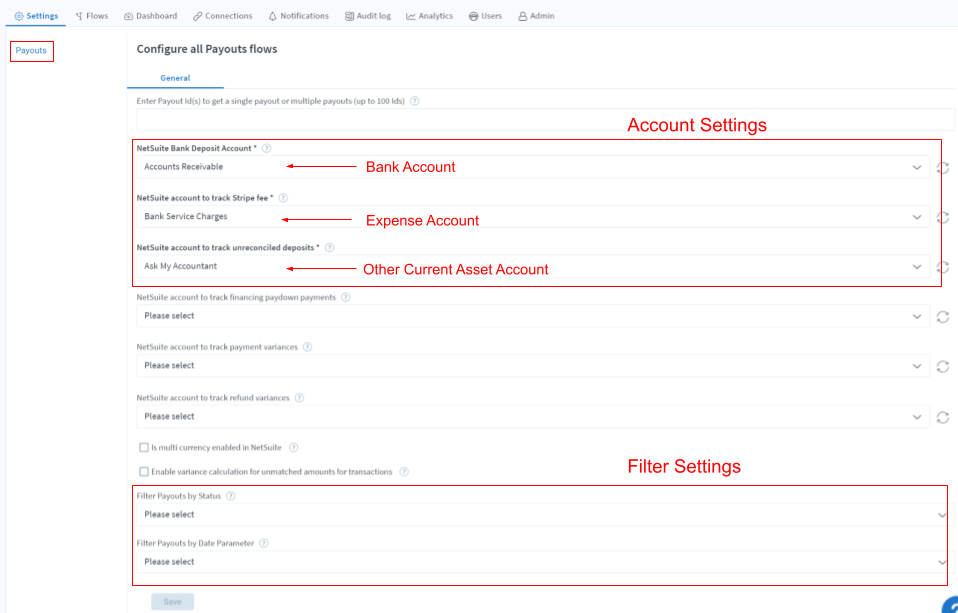Screen dimensions: 958x613
Task: Switch to the Flows tab
Action: click(x=92, y=16)
